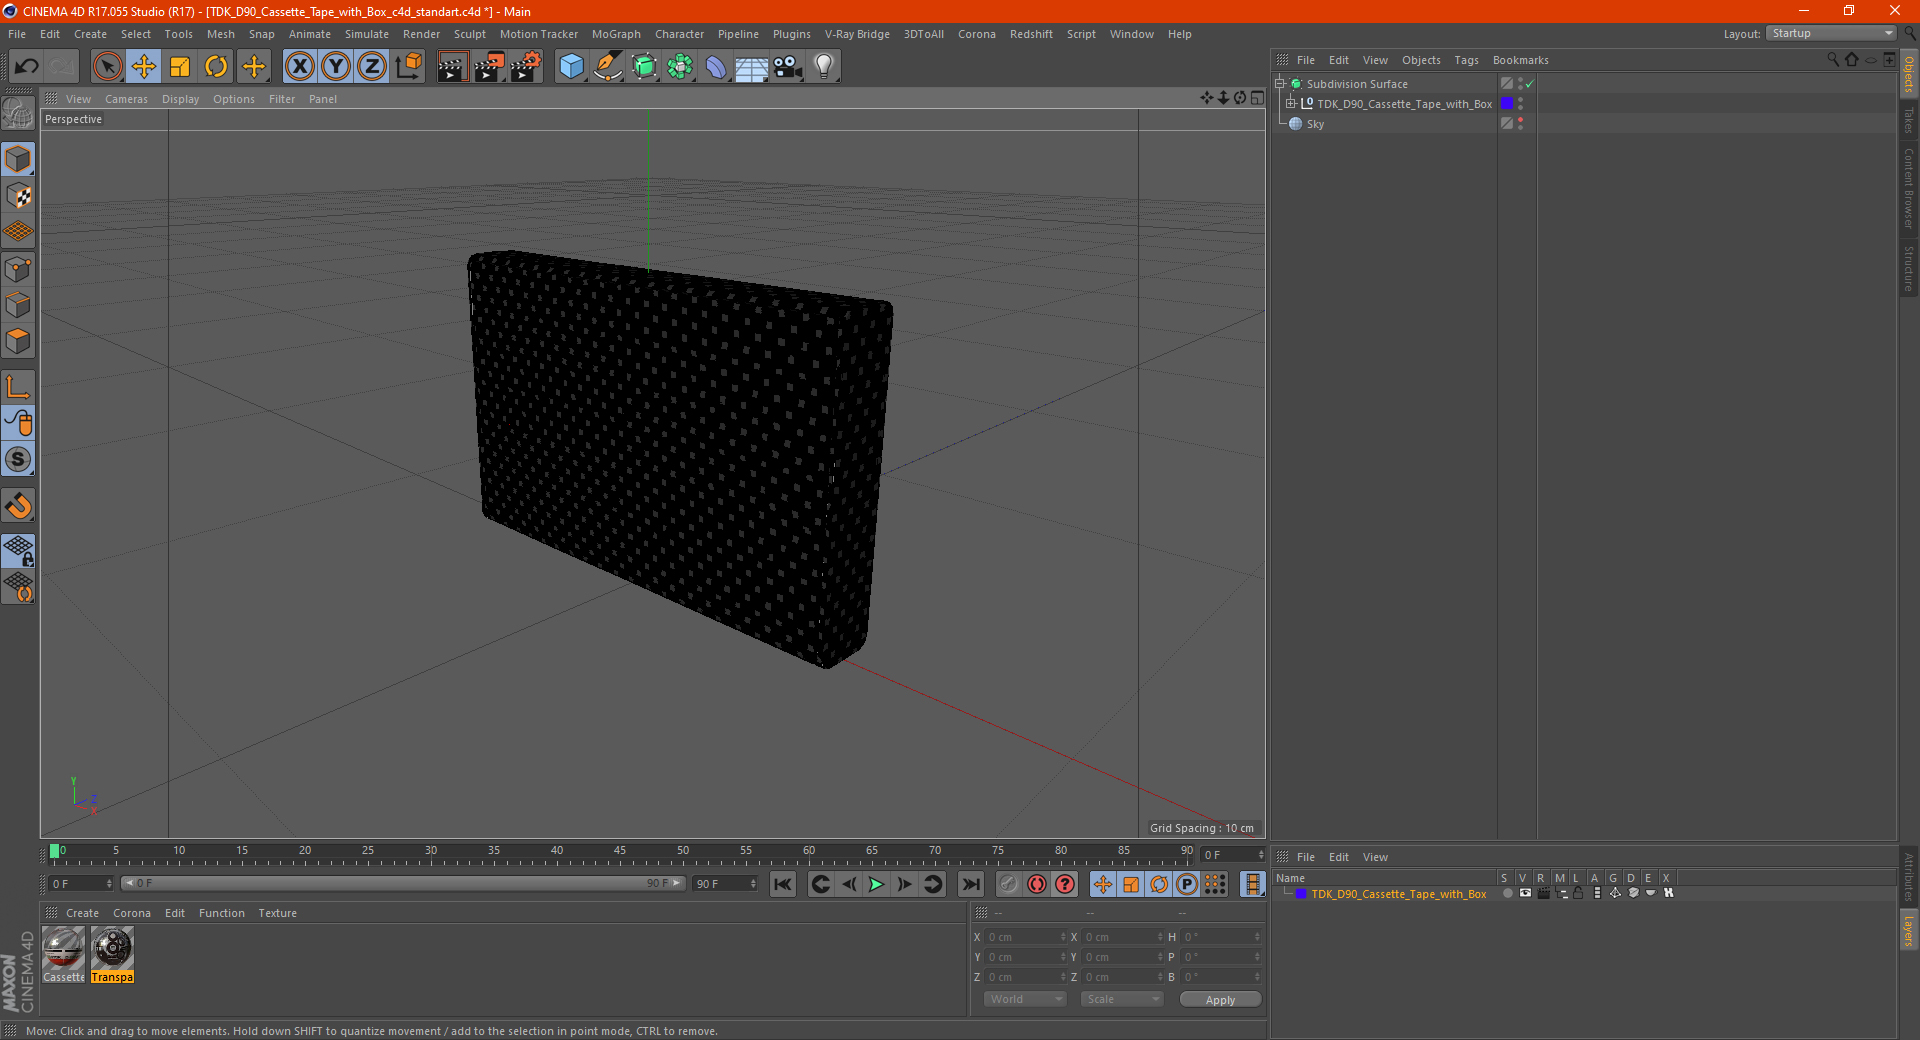Image resolution: width=1920 pixels, height=1040 pixels.
Task: Click the Record Active Objects button
Action: coord(1009,884)
